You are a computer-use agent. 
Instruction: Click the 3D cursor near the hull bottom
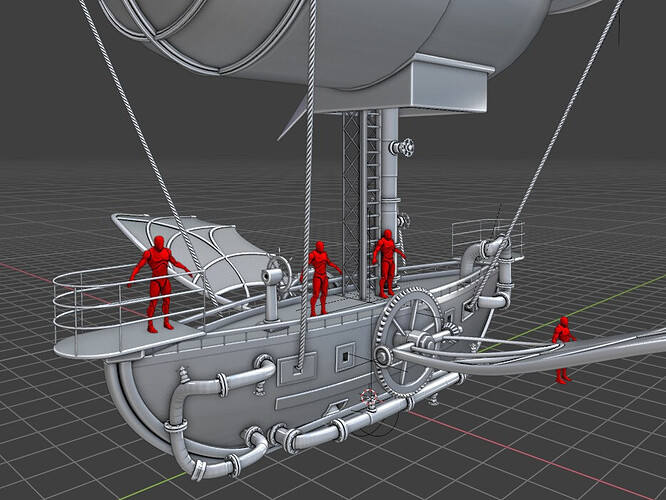[x=369, y=397]
